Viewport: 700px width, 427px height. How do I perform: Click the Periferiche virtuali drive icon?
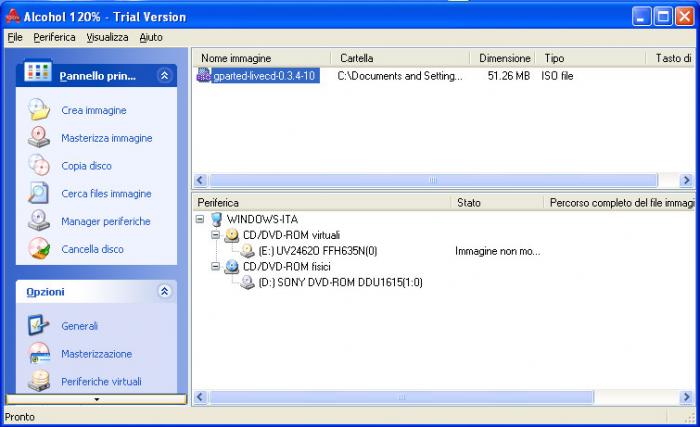coord(39,381)
